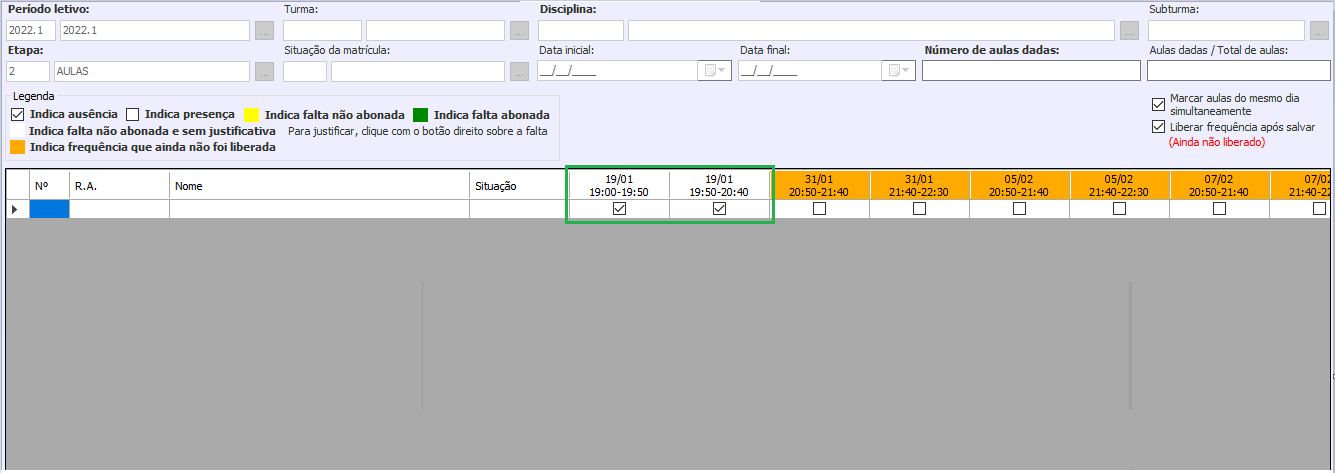Image resolution: width=1335 pixels, height=473 pixels.
Task: Check absence for 07/02 20:50-21:40 class
Action: pos(1219,209)
